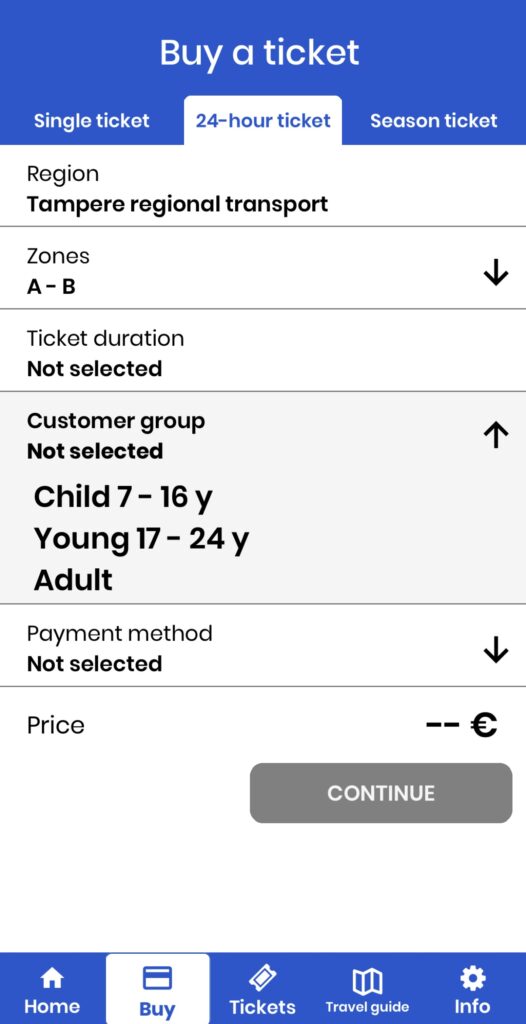Open the Ticket duration row
This screenshot has width=526, height=1024.
click(x=263, y=351)
